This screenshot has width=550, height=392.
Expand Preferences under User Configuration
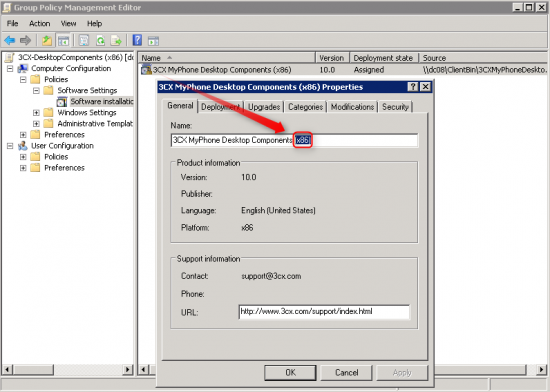pos(23,168)
